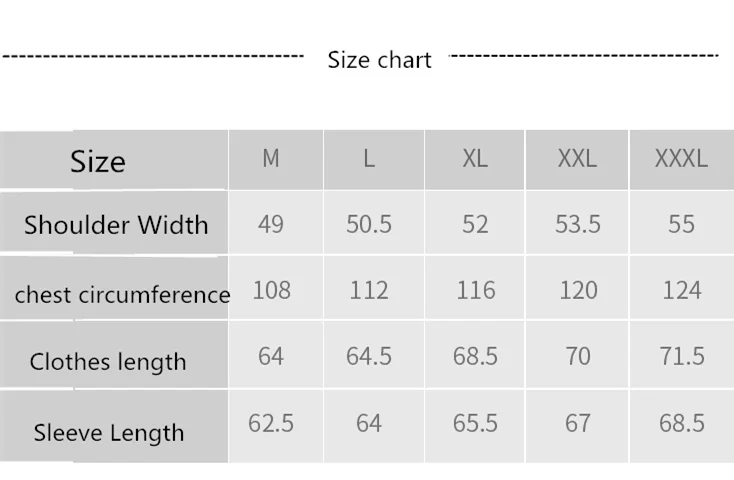This screenshot has height=480, width=734.
Task: Click the "Shoulder Width" row label
Action: (116, 224)
